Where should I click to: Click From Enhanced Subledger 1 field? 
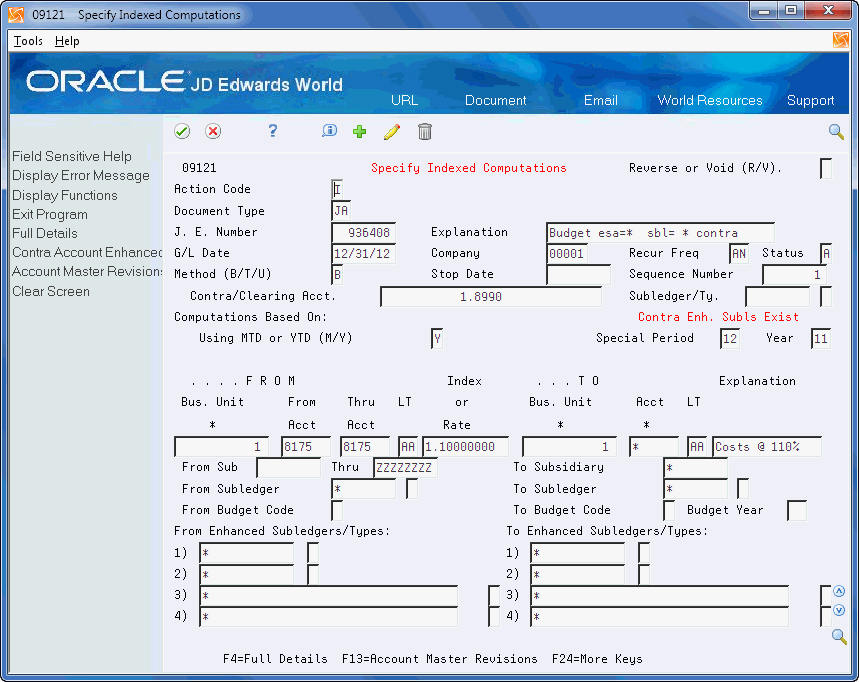coord(247,553)
